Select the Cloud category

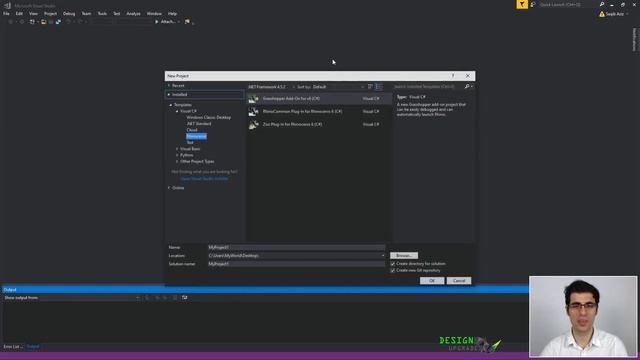pyautogui.click(x=192, y=130)
